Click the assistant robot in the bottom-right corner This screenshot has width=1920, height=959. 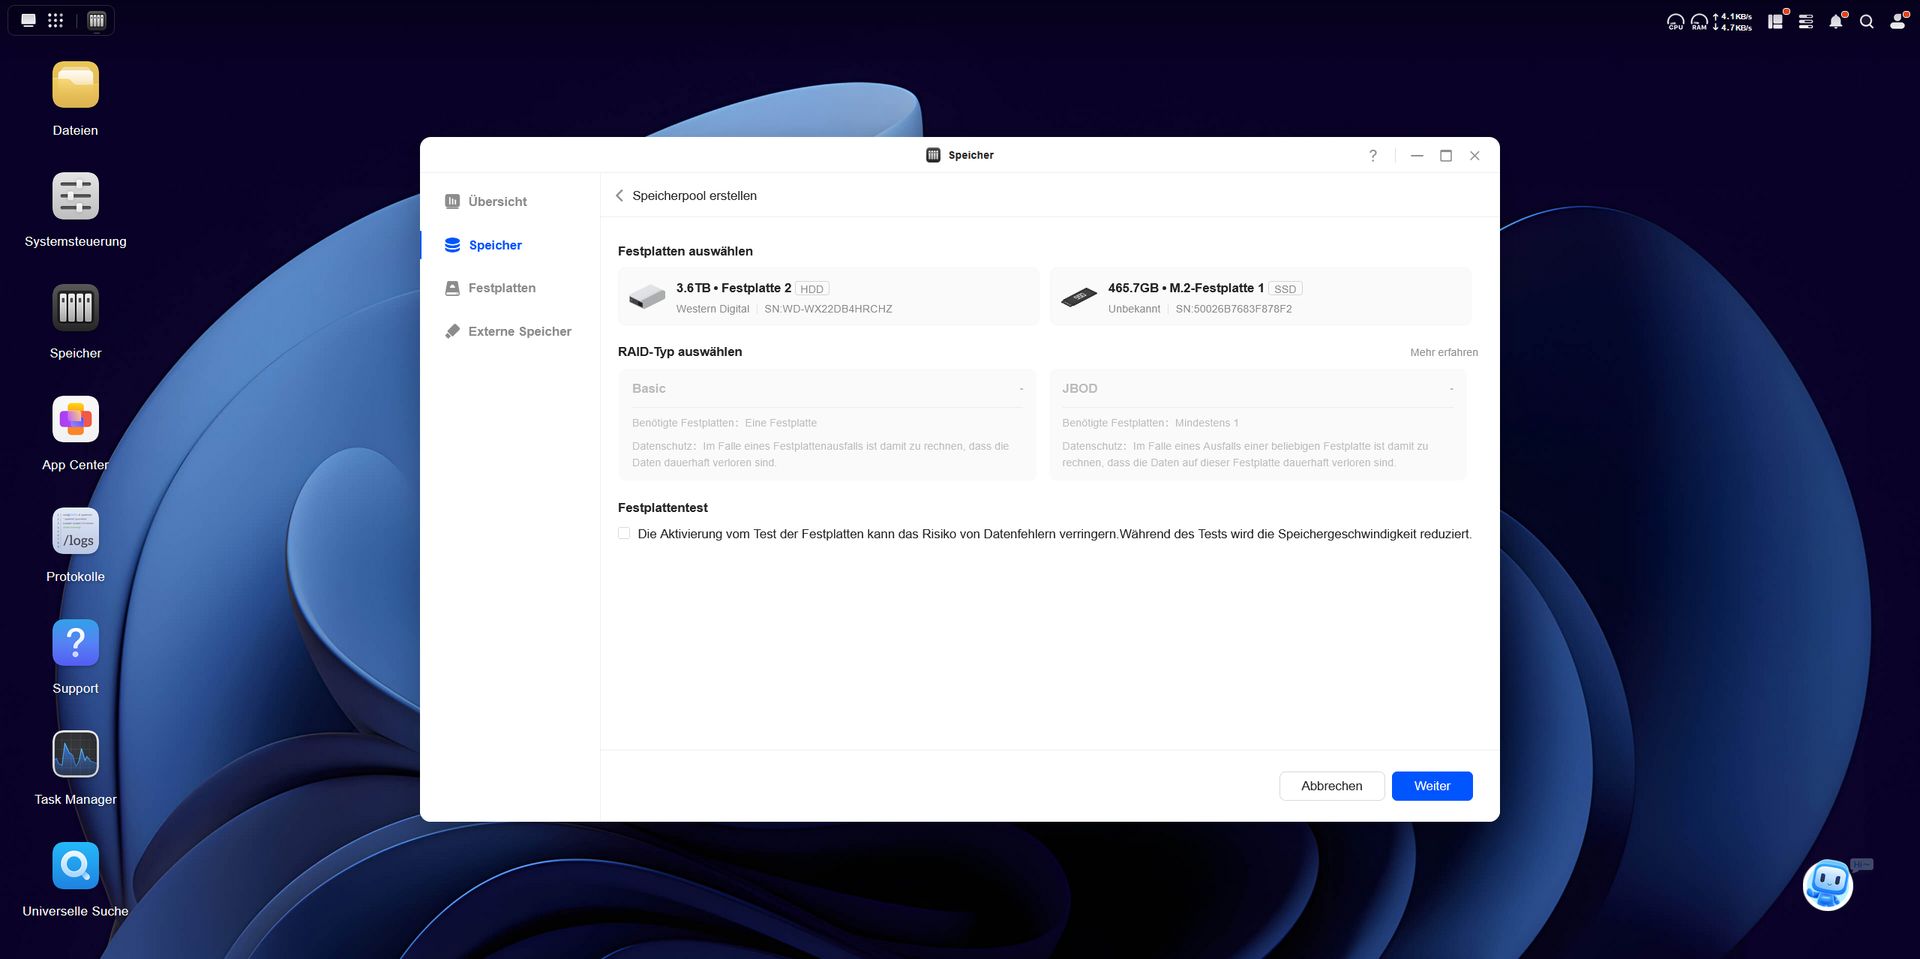coord(1829,885)
